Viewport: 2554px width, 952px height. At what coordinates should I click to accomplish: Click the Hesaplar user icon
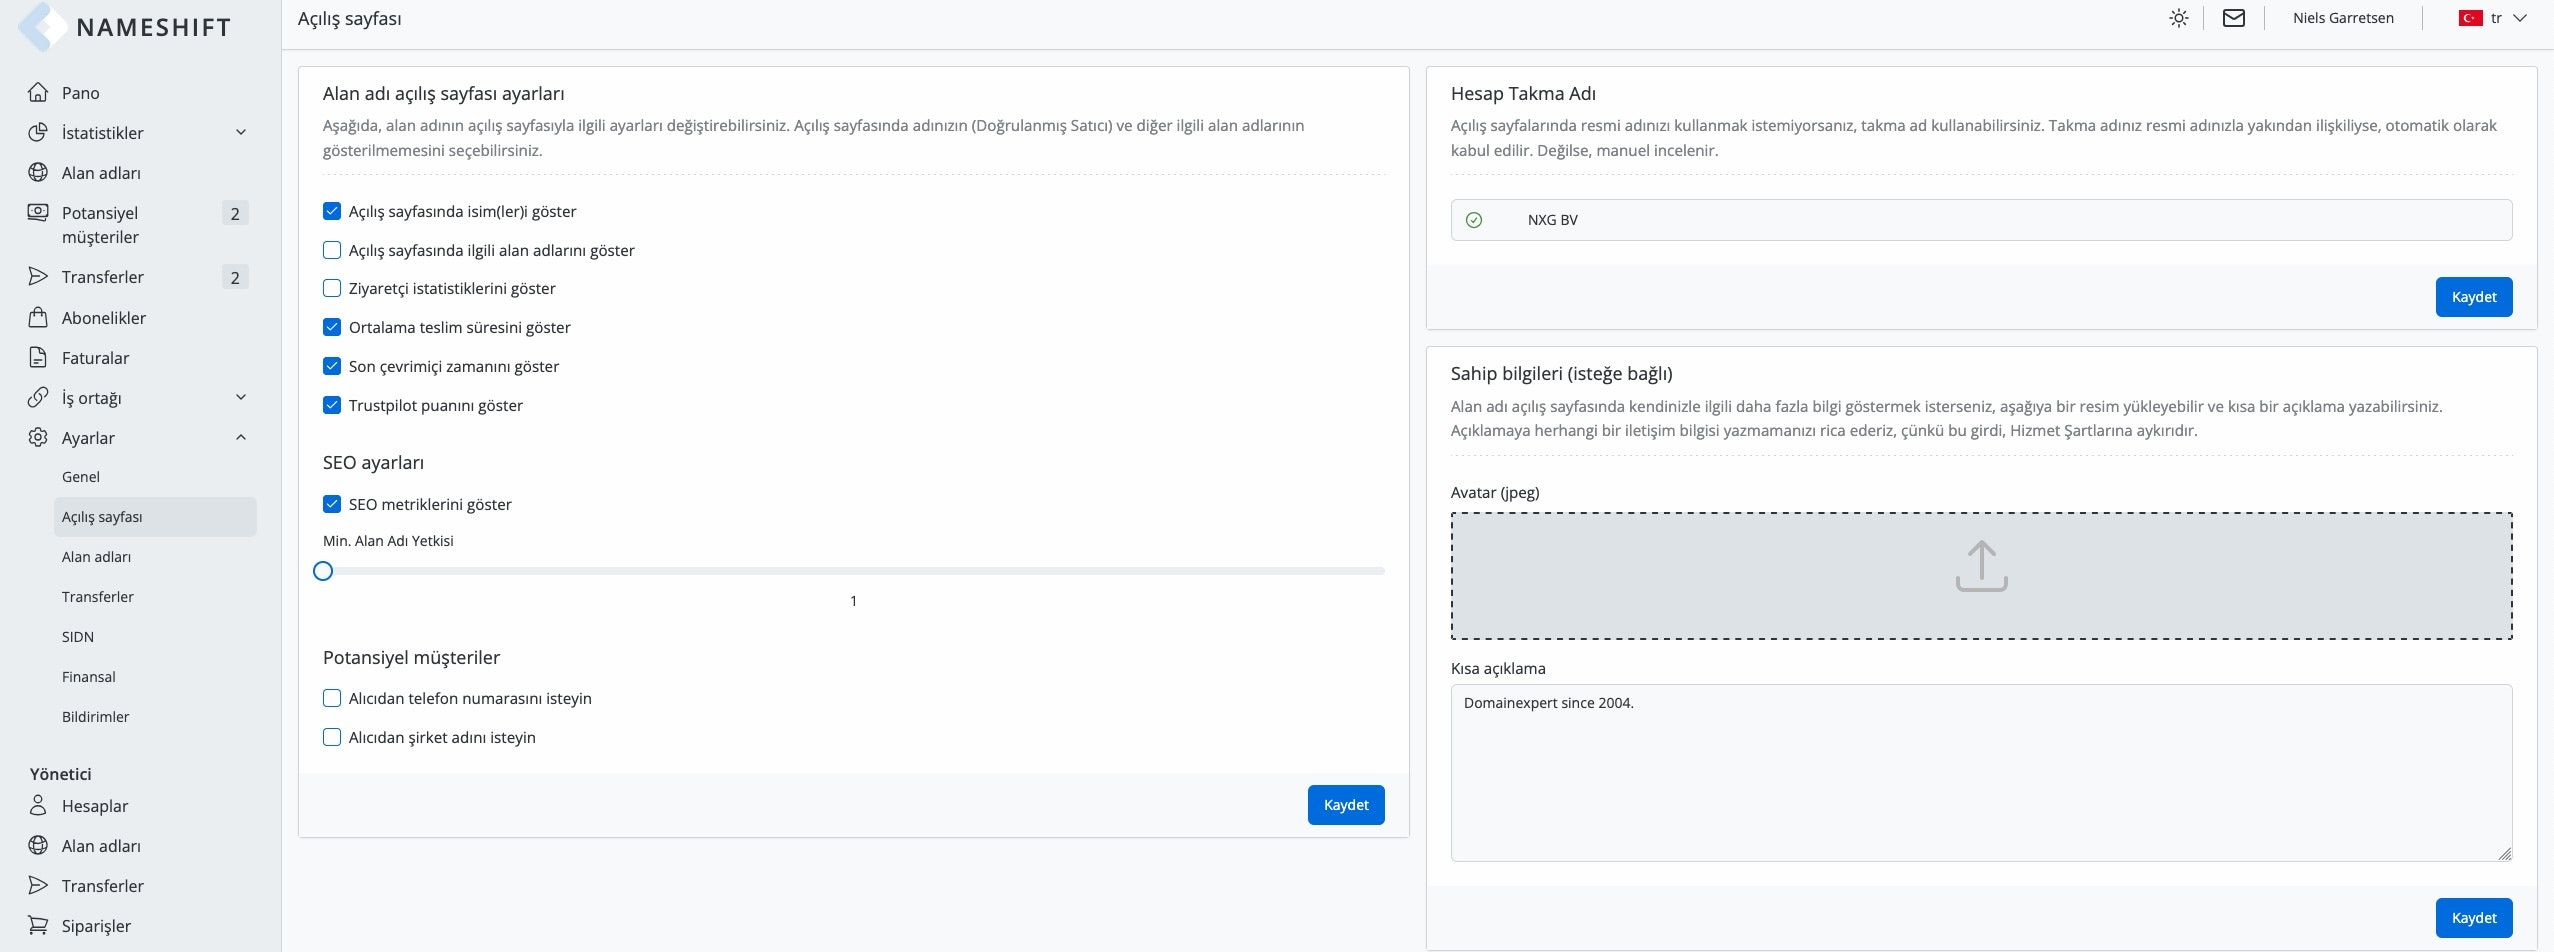tap(38, 806)
